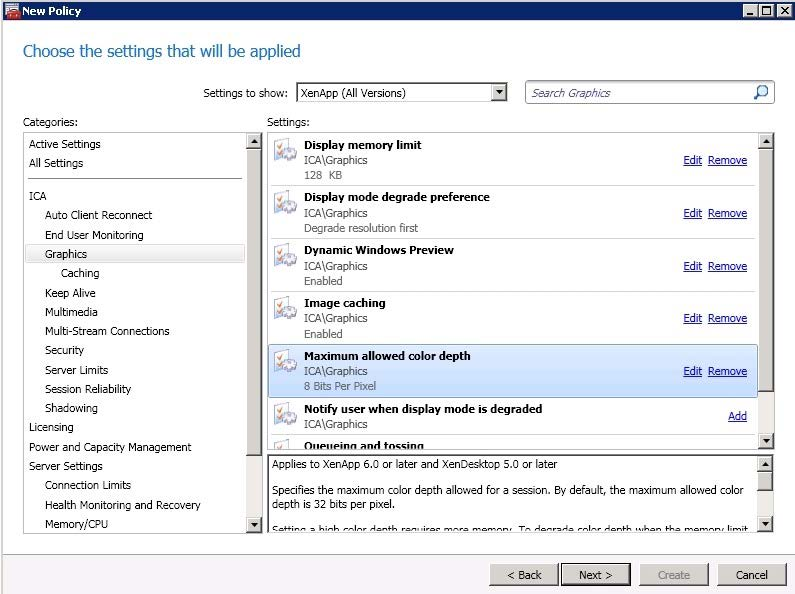Remove Display mode degrade preference

[x=727, y=213]
